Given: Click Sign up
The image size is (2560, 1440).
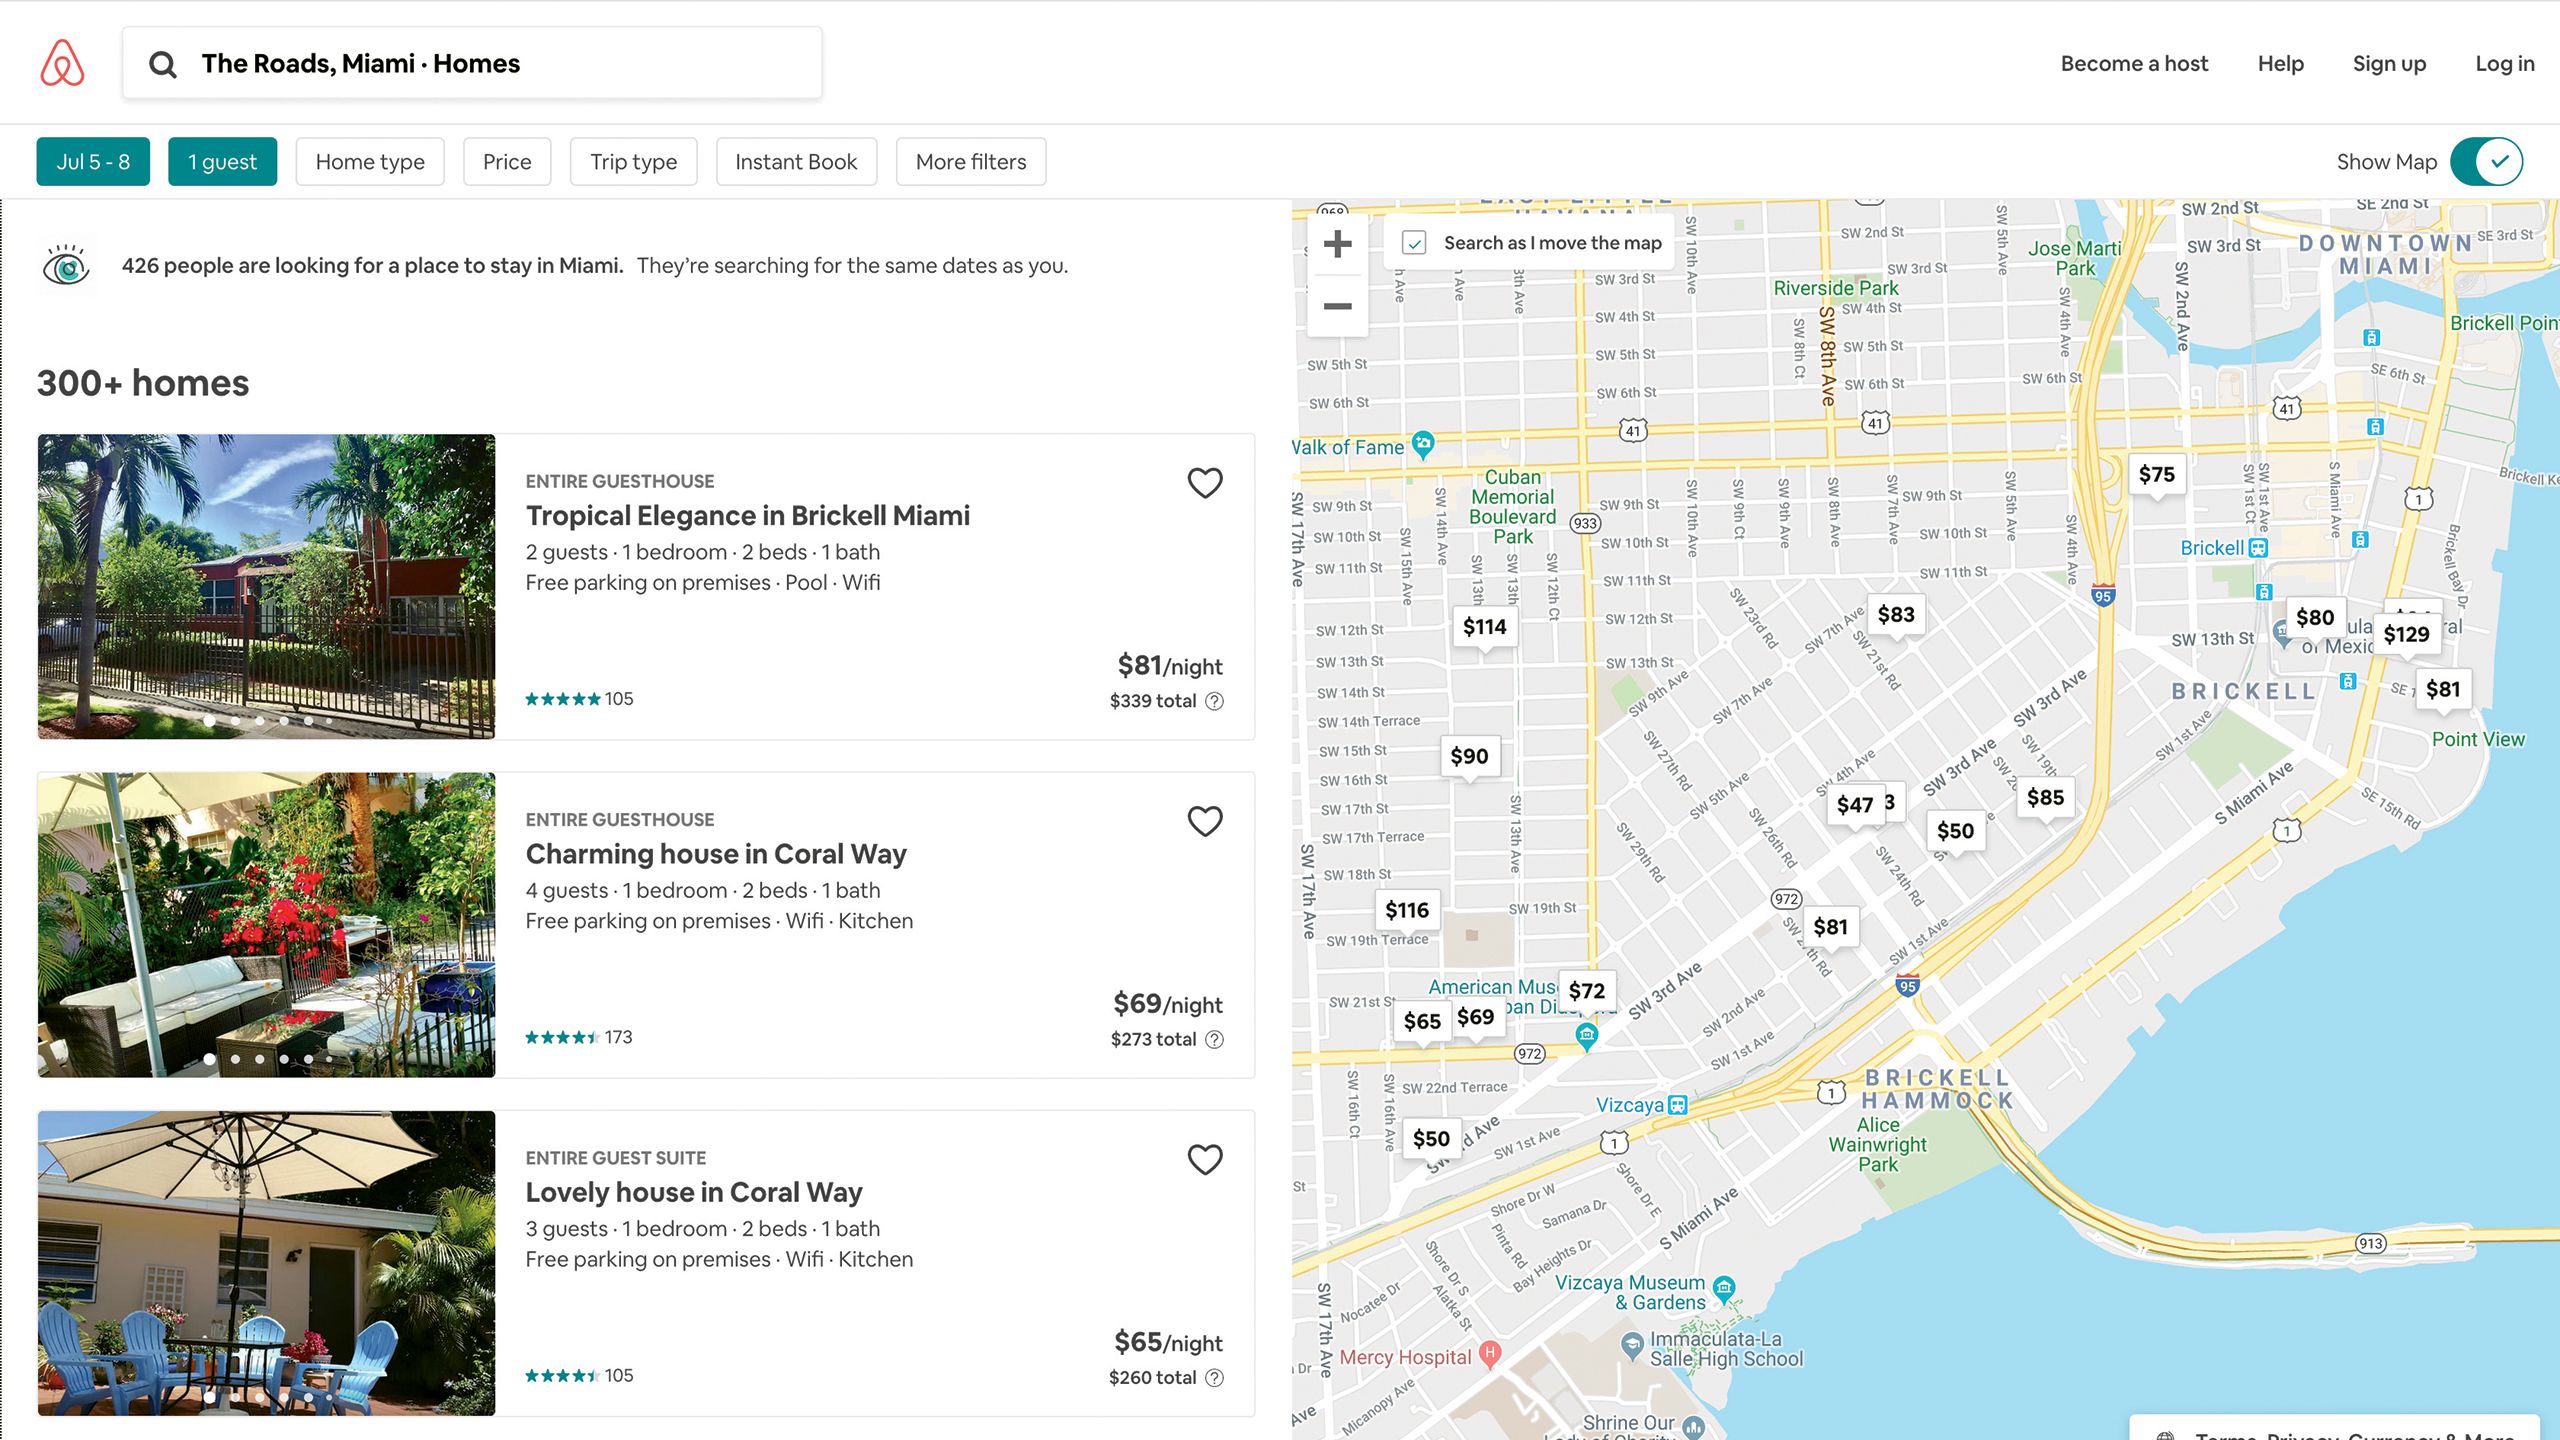Looking at the screenshot, I should pos(2389,64).
